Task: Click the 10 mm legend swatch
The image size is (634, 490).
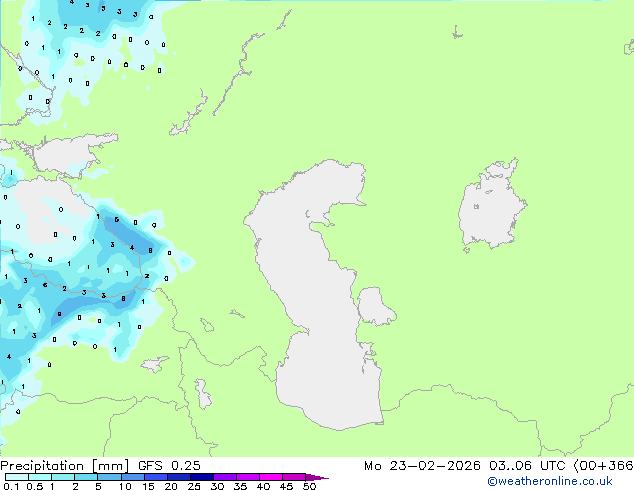Action: (x=132, y=477)
